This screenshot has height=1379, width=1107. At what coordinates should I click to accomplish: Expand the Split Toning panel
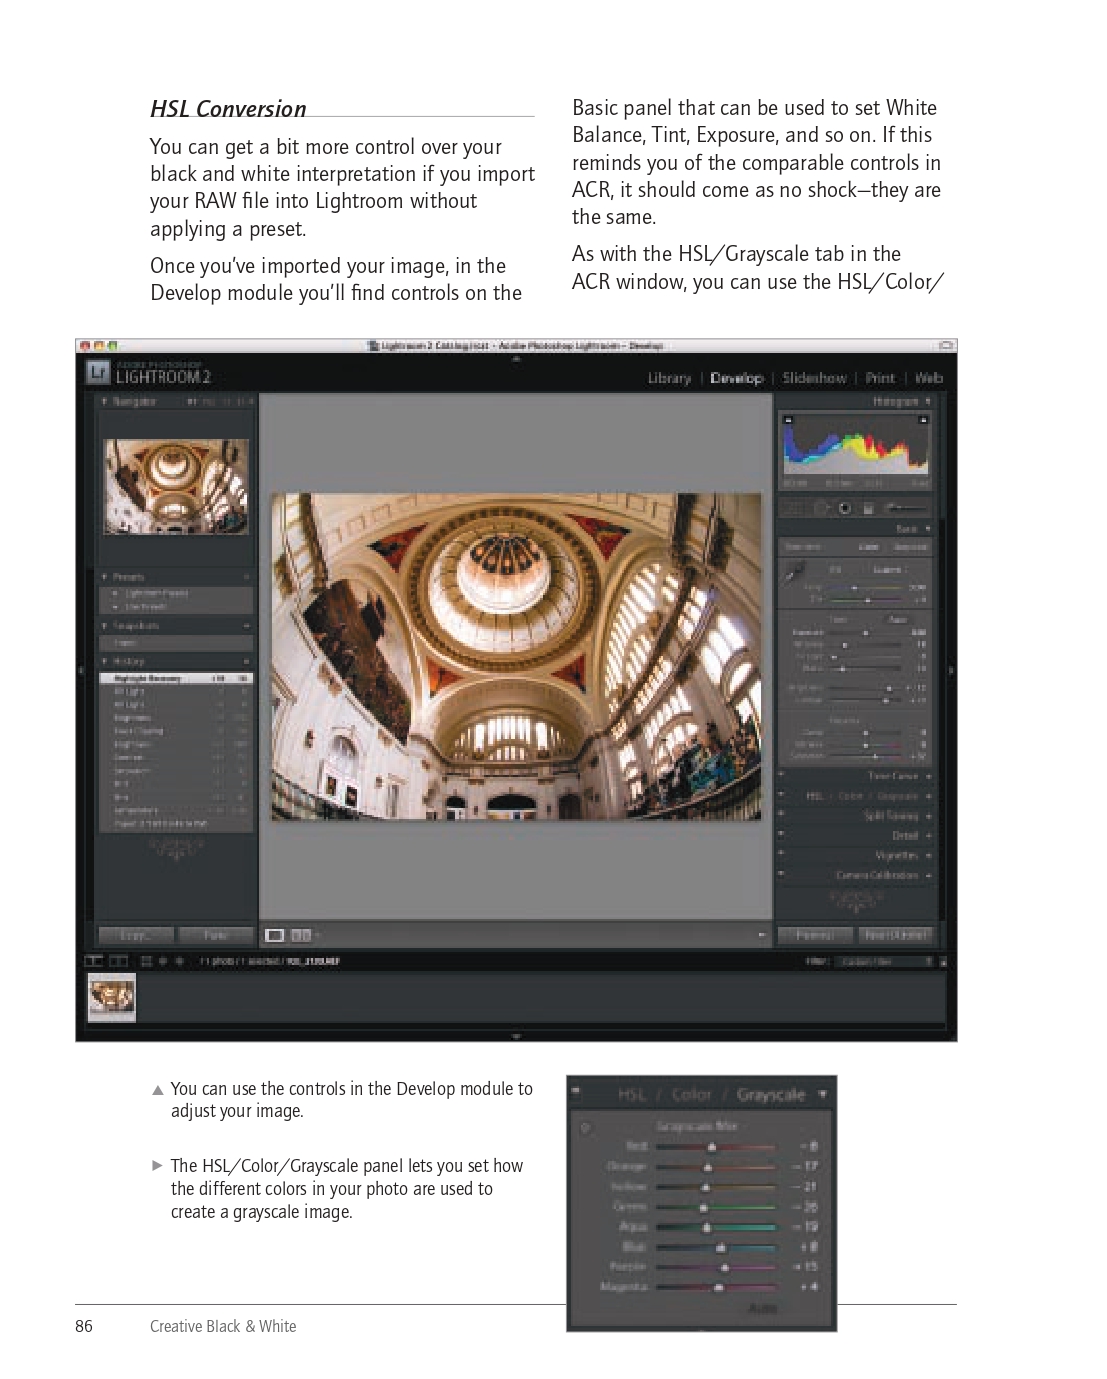coord(929,816)
